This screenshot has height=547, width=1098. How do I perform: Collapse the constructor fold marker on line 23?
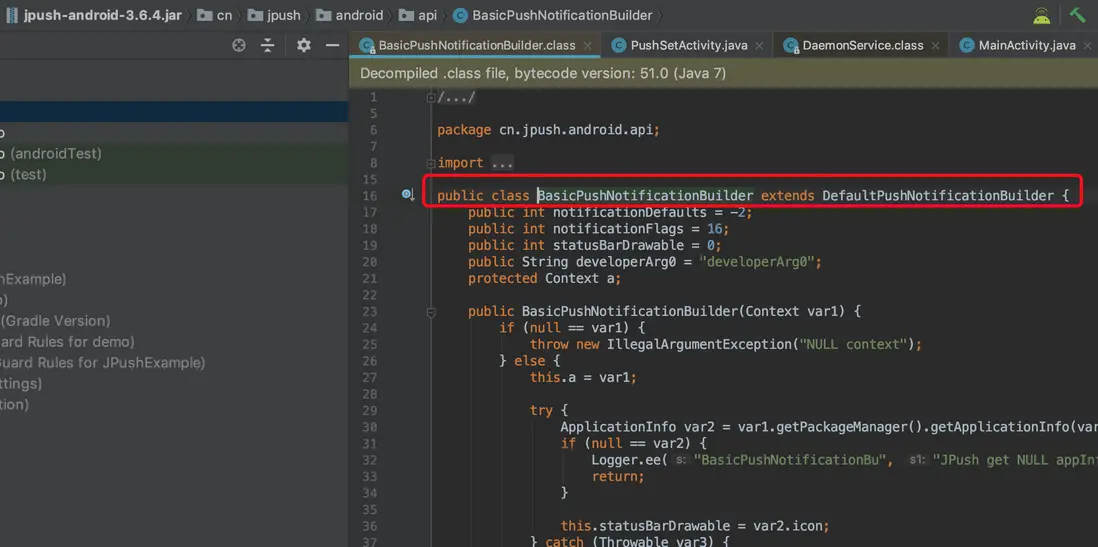click(x=431, y=312)
